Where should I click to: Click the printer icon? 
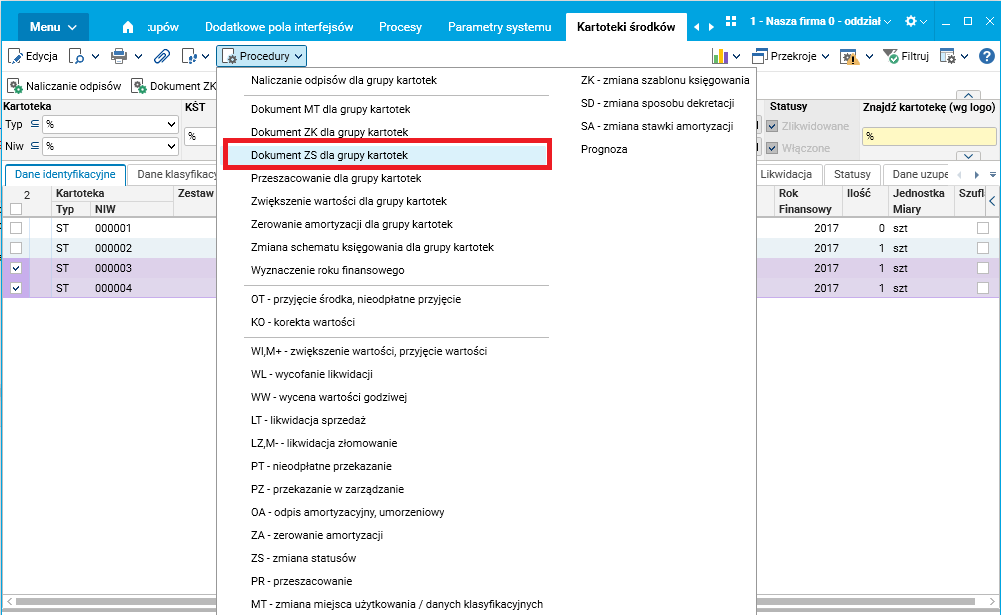[x=119, y=56]
